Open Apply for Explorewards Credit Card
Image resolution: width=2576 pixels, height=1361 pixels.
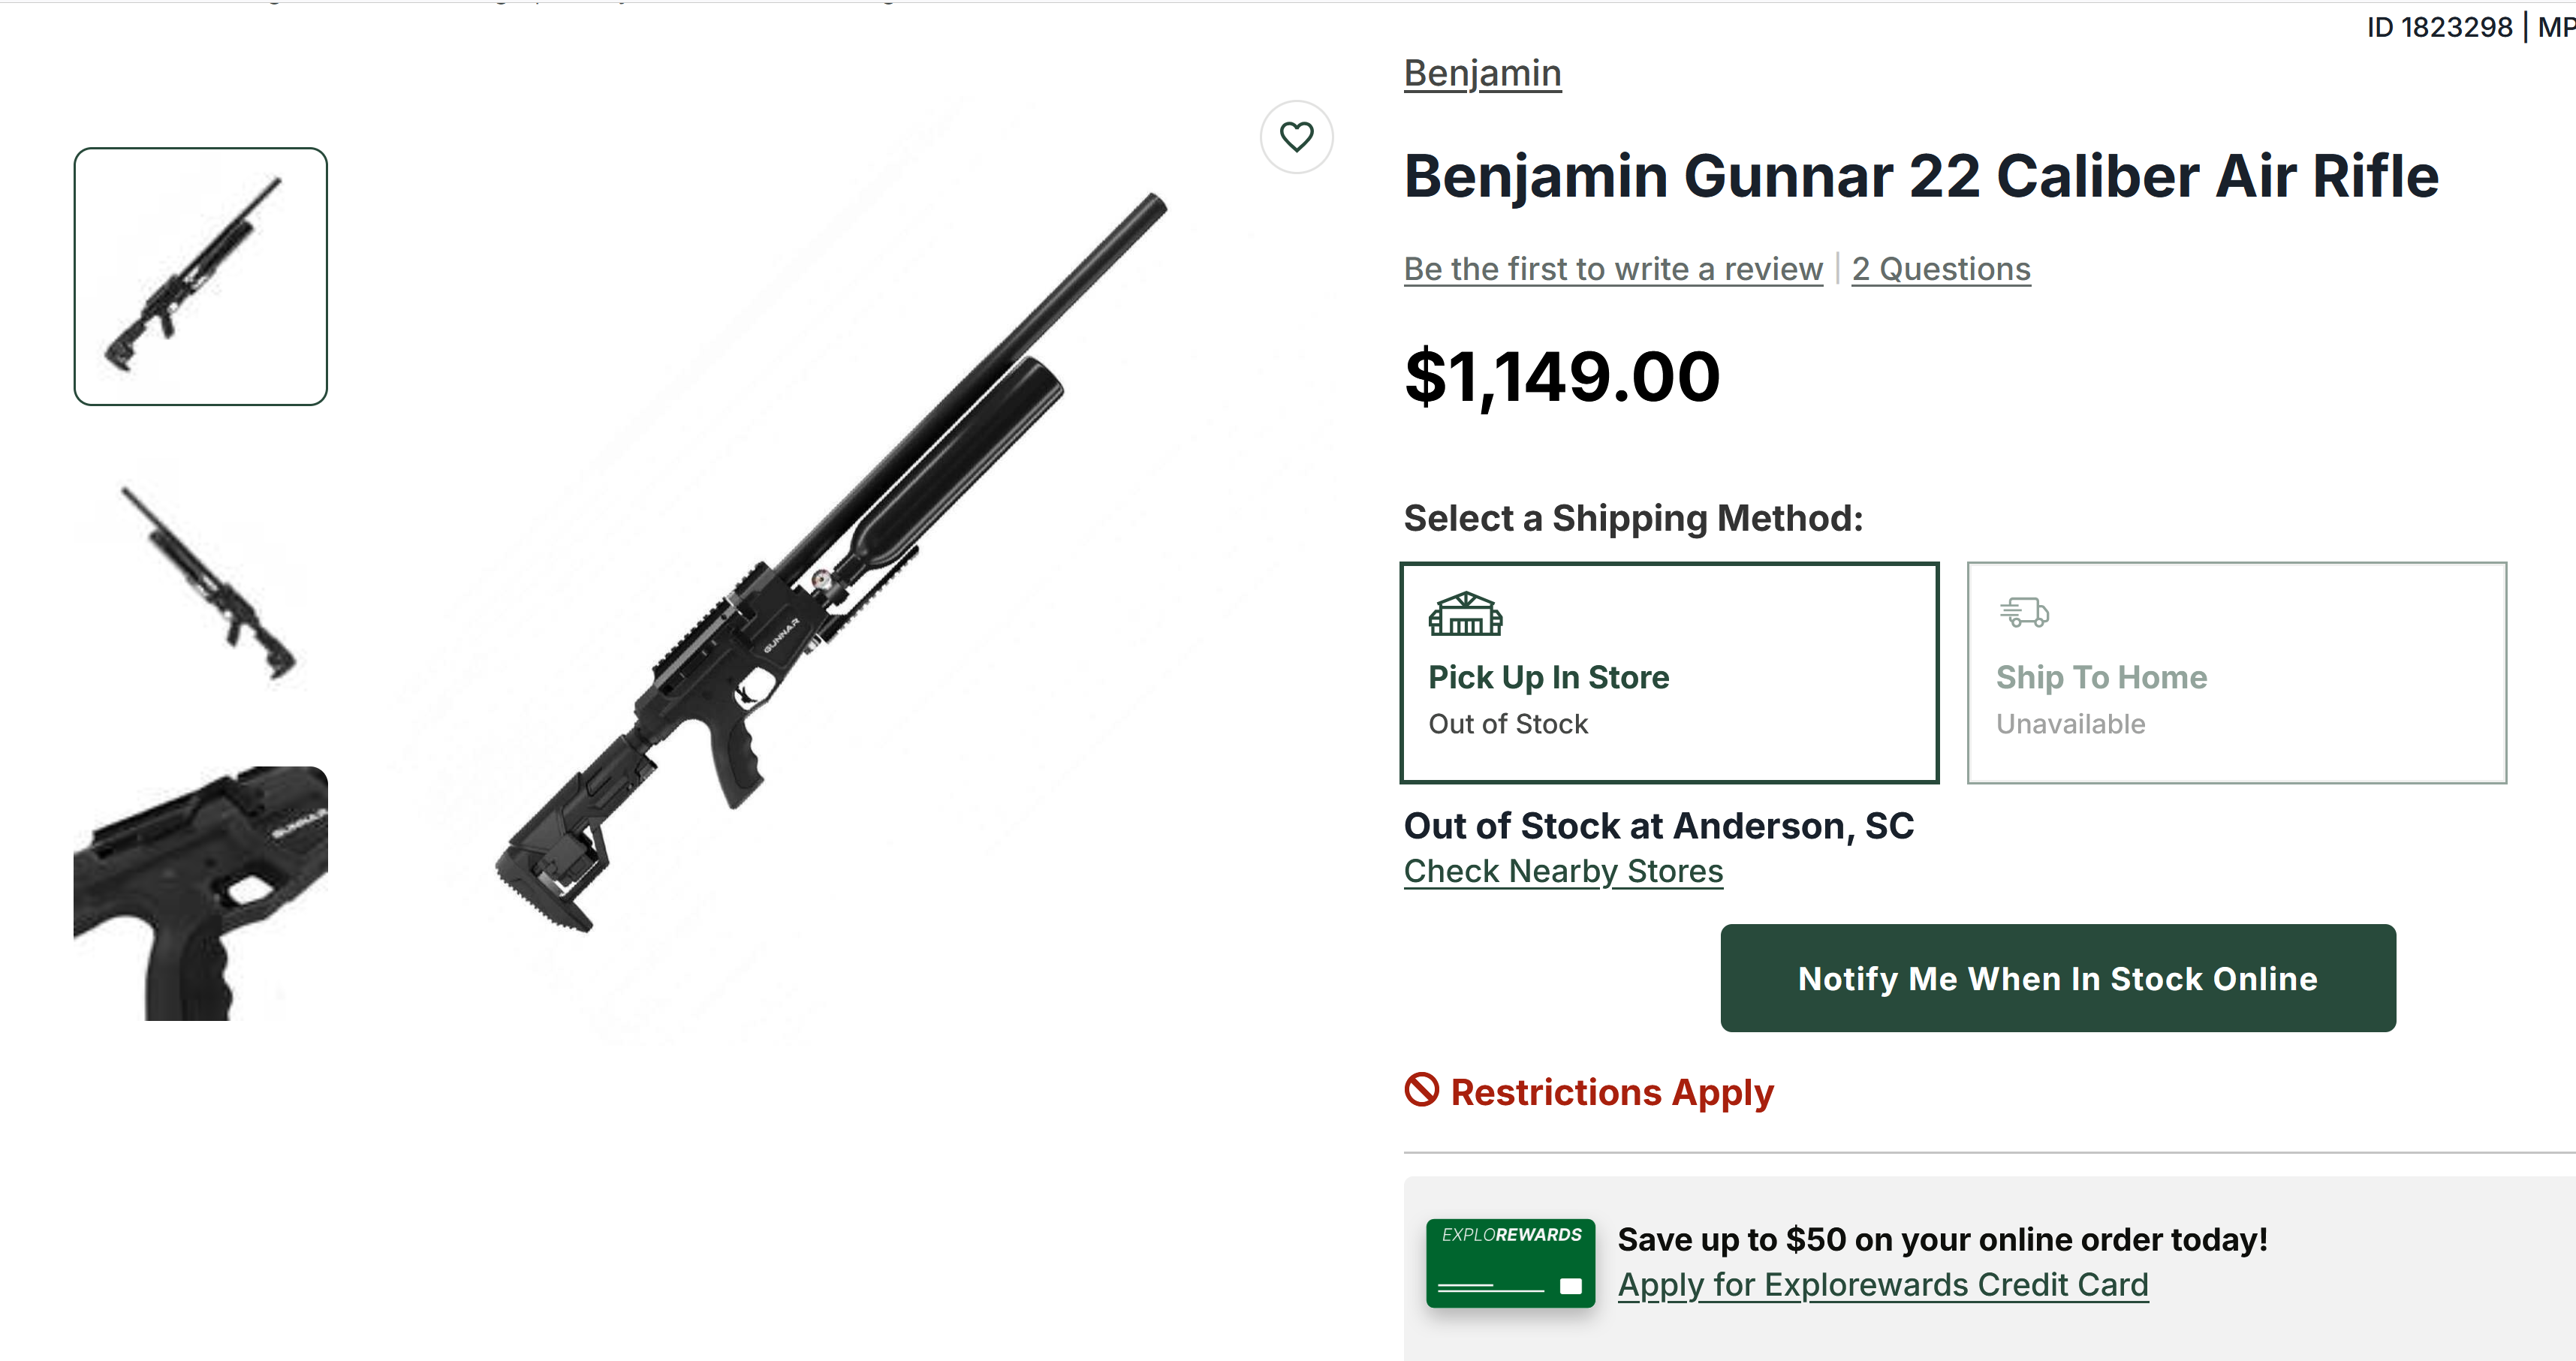point(1882,1284)
